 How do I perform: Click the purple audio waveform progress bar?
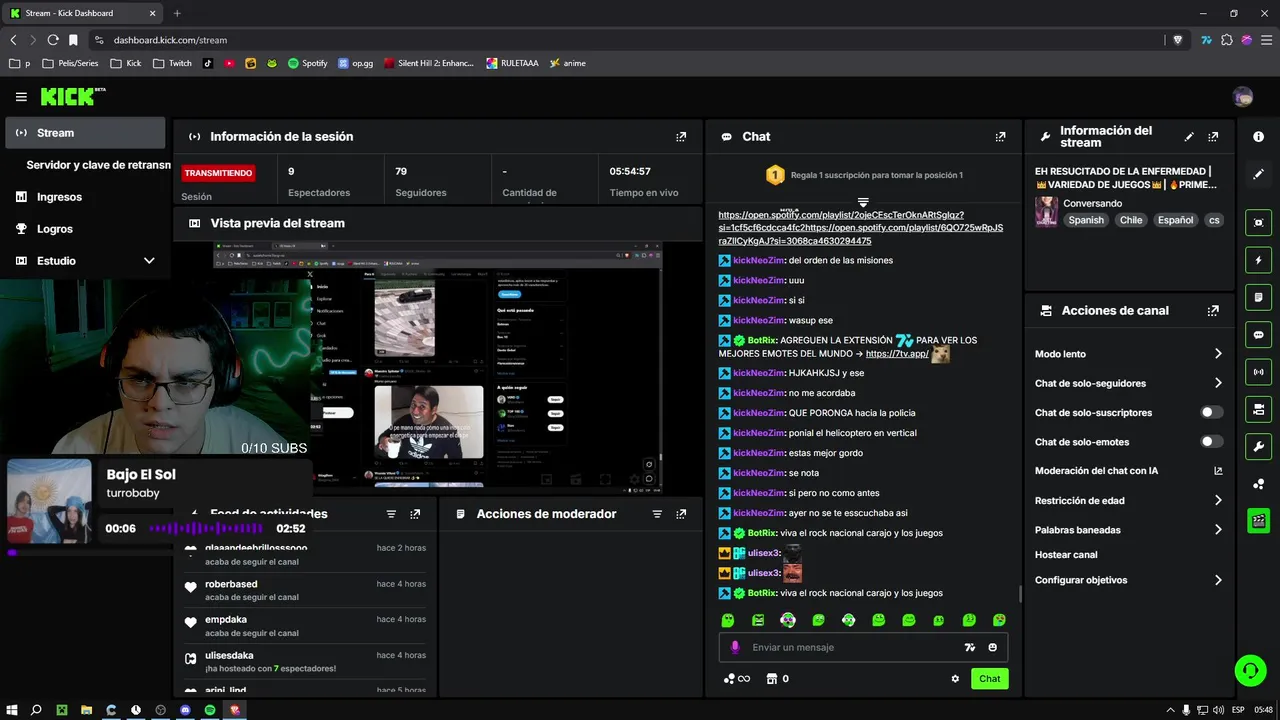coord(205,528)
